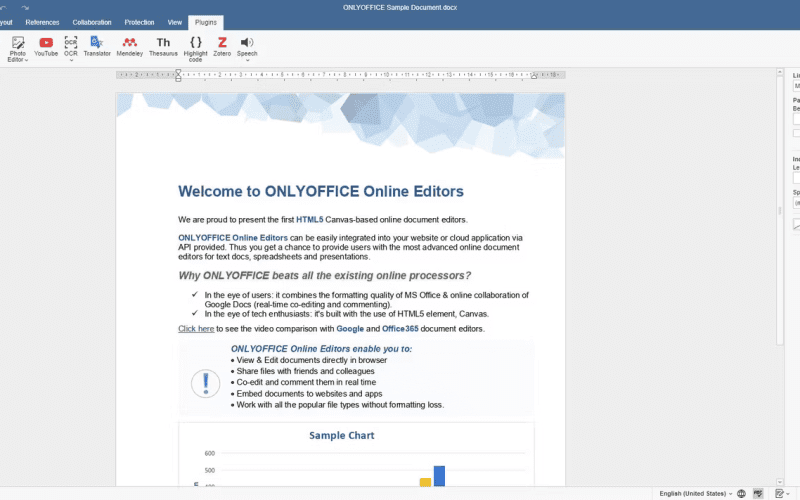
Task: Click the 'Work with all the popular file types' bullet
Action: pyautogui.click(x=340, y=405)
